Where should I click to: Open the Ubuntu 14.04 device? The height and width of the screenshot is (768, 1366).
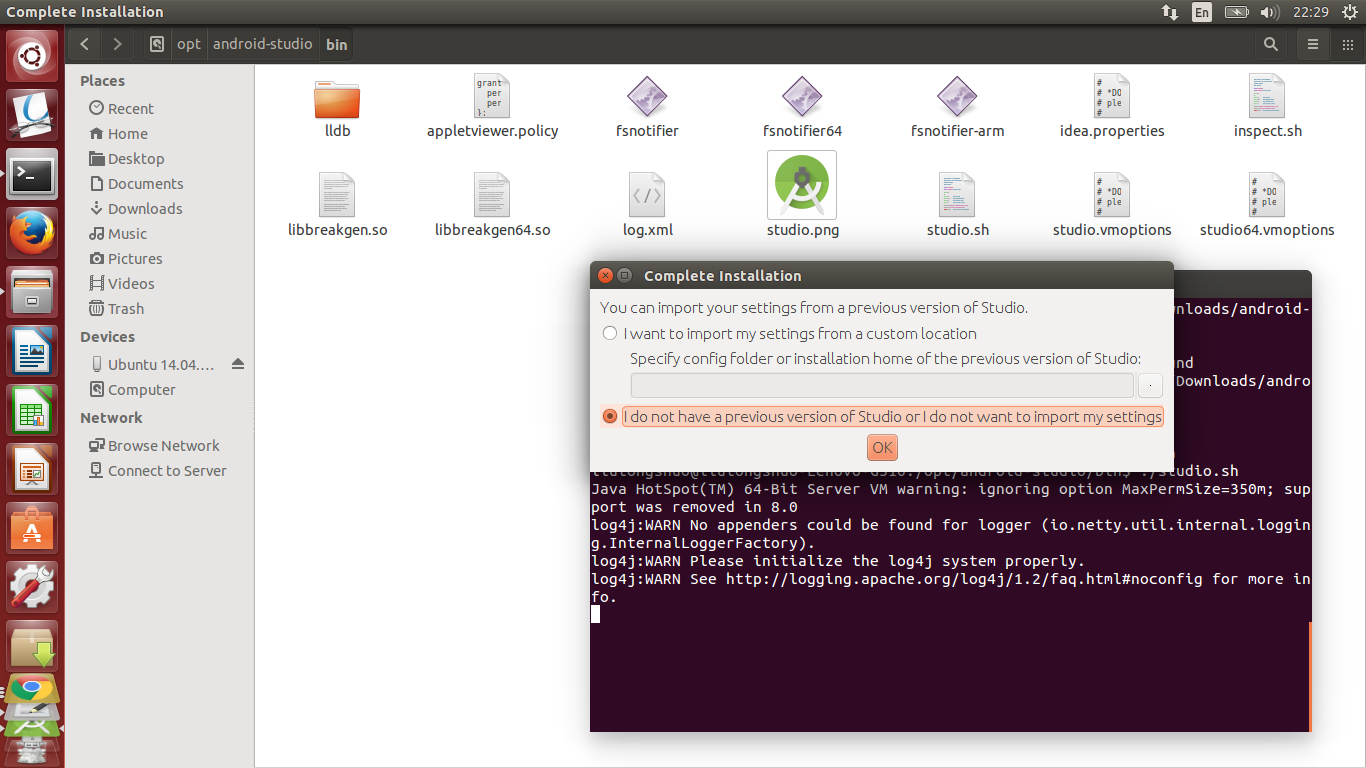pos(152,364)
